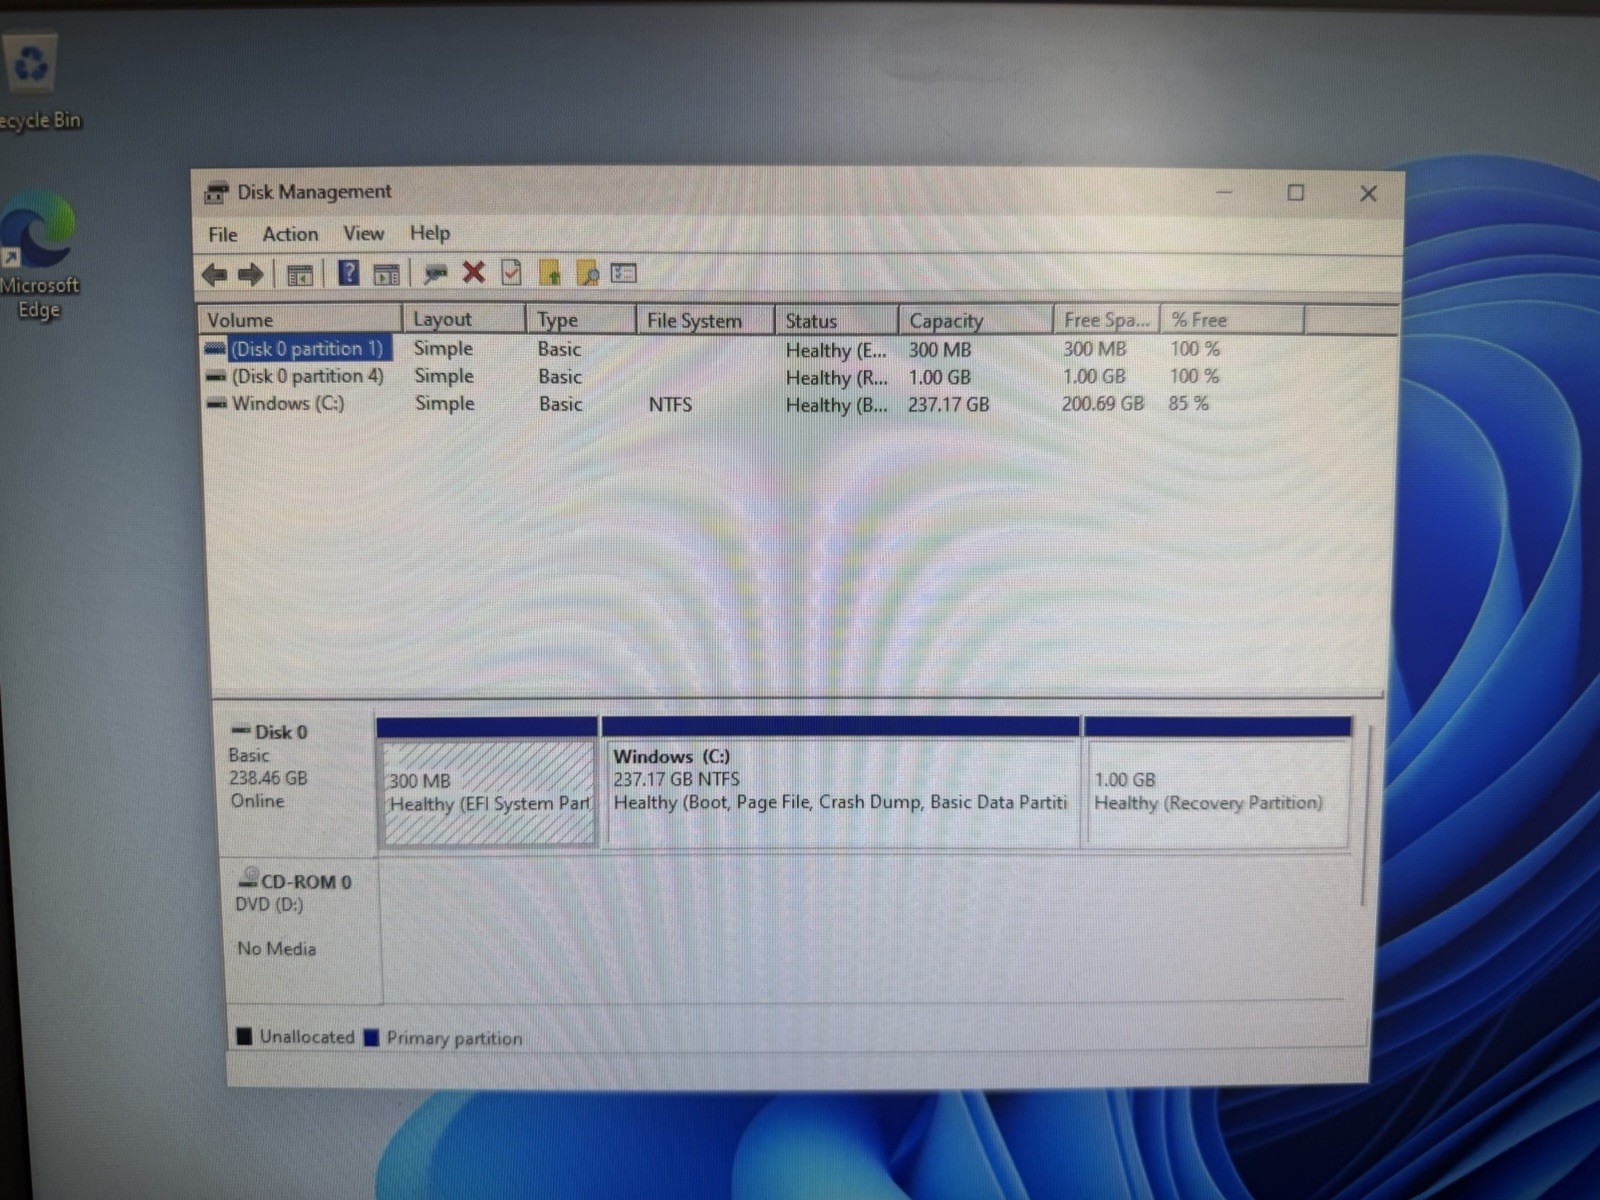Screen dimensions: 1600x1200
Task: Click the folder with green arrow icon
Action: click(x=550, y=272)
